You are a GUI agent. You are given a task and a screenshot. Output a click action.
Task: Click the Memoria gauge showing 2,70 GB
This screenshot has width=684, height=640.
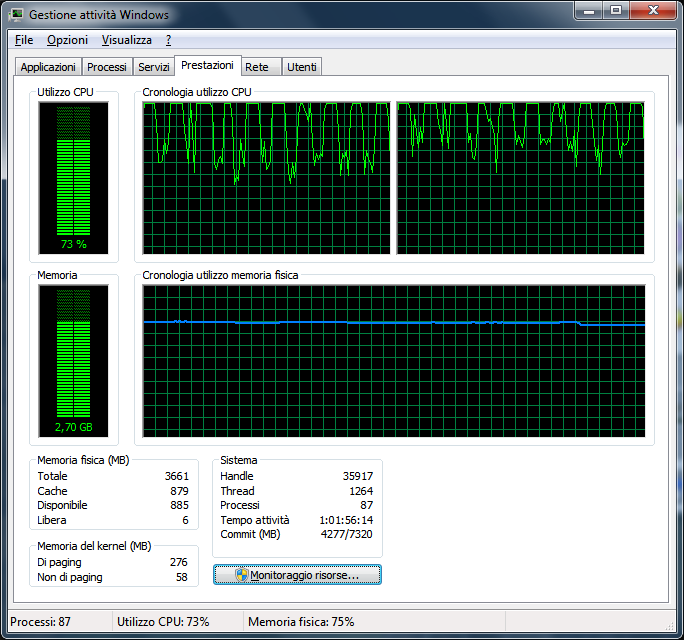pyautogui.click(x=73, y=361)
